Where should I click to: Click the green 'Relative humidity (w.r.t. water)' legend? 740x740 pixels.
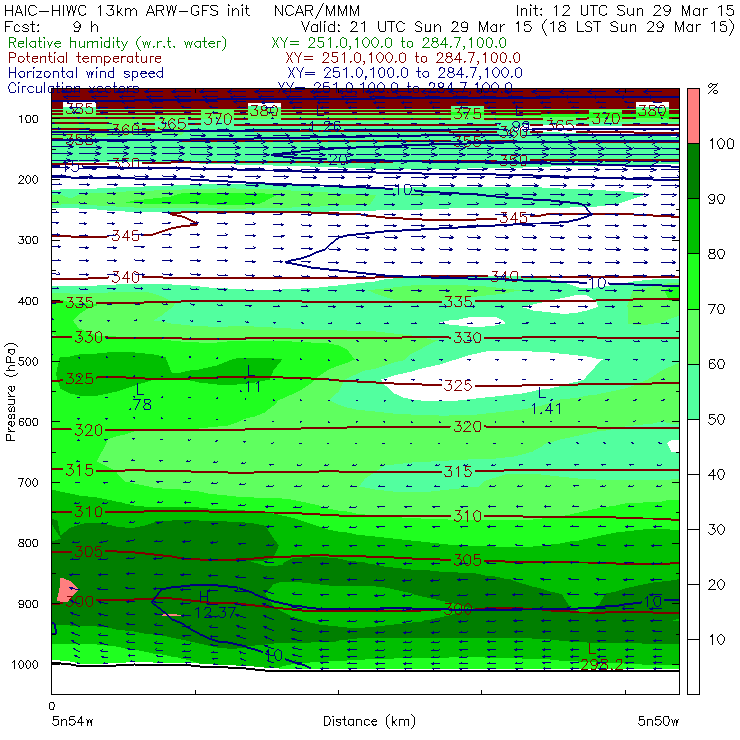click(118, 43)
